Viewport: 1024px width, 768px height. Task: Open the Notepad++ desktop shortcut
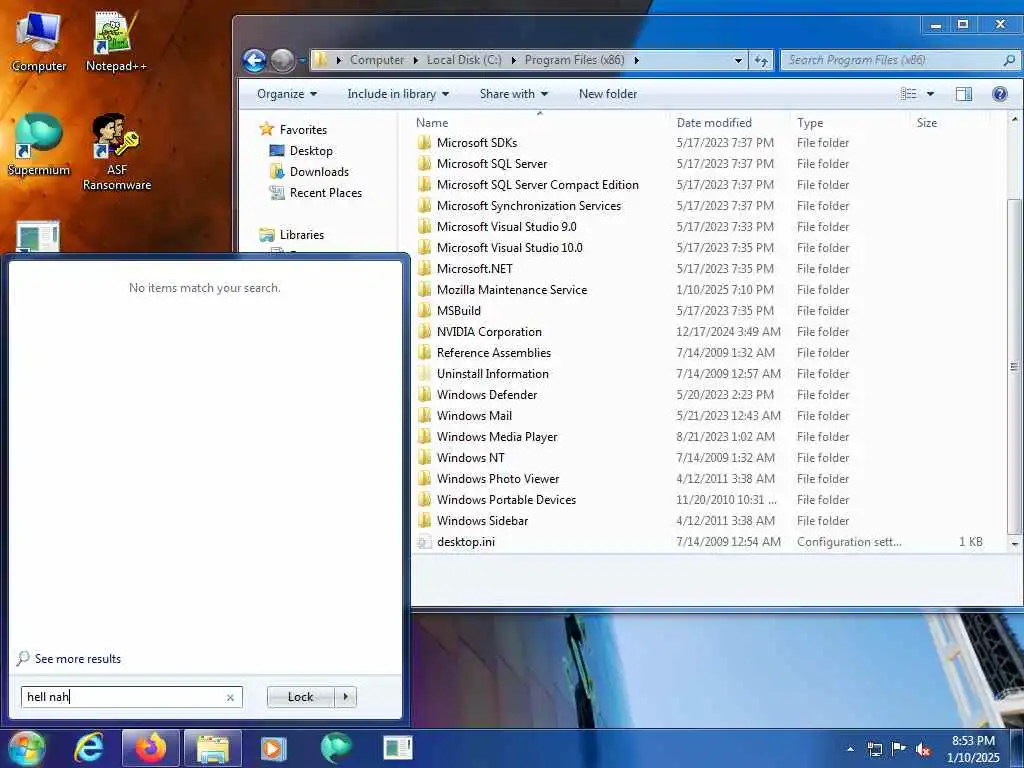coord(116,41)
